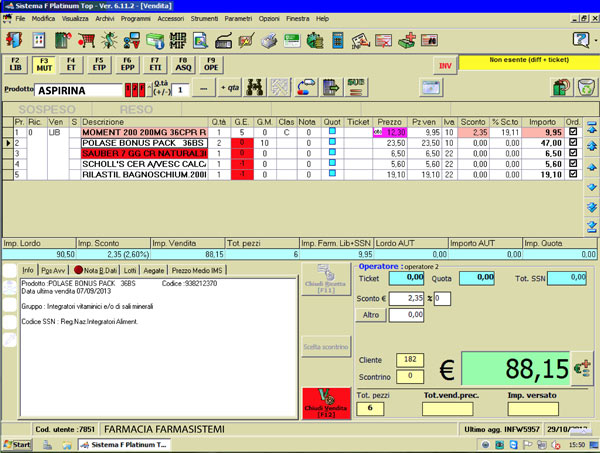Open the Archivi menu
The height and width of the screenshot is (453, 600).
pos(105,18)
